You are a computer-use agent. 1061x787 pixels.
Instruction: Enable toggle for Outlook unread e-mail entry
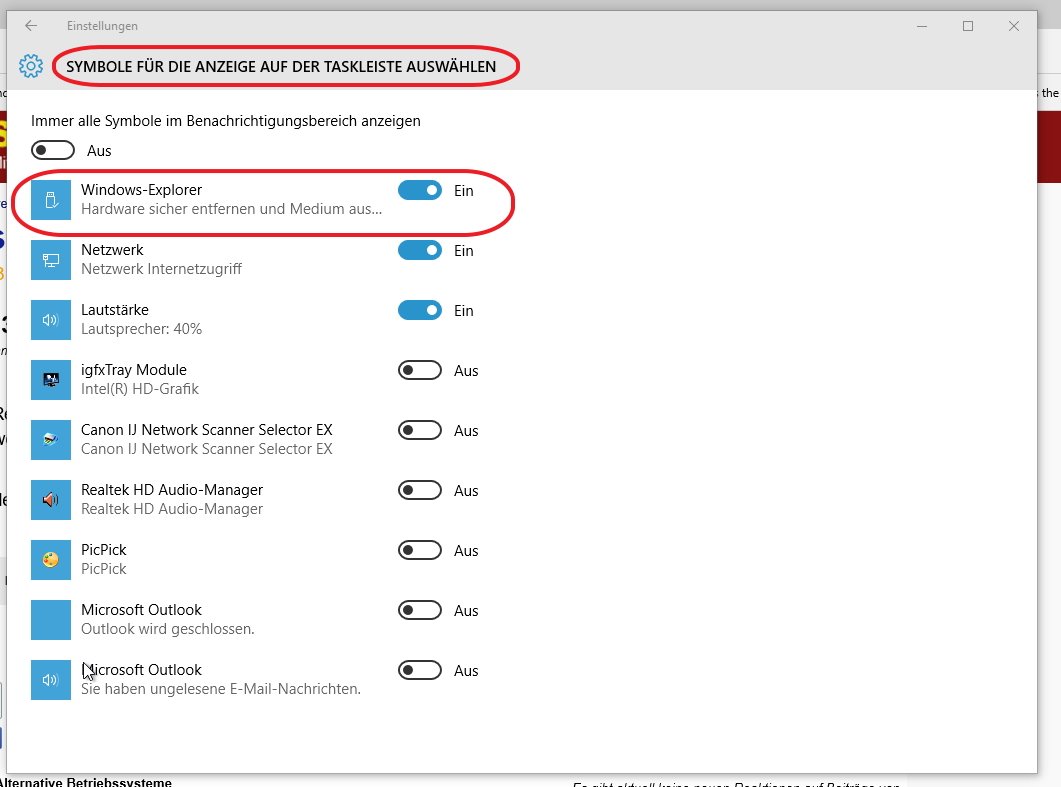click(420, 670)
